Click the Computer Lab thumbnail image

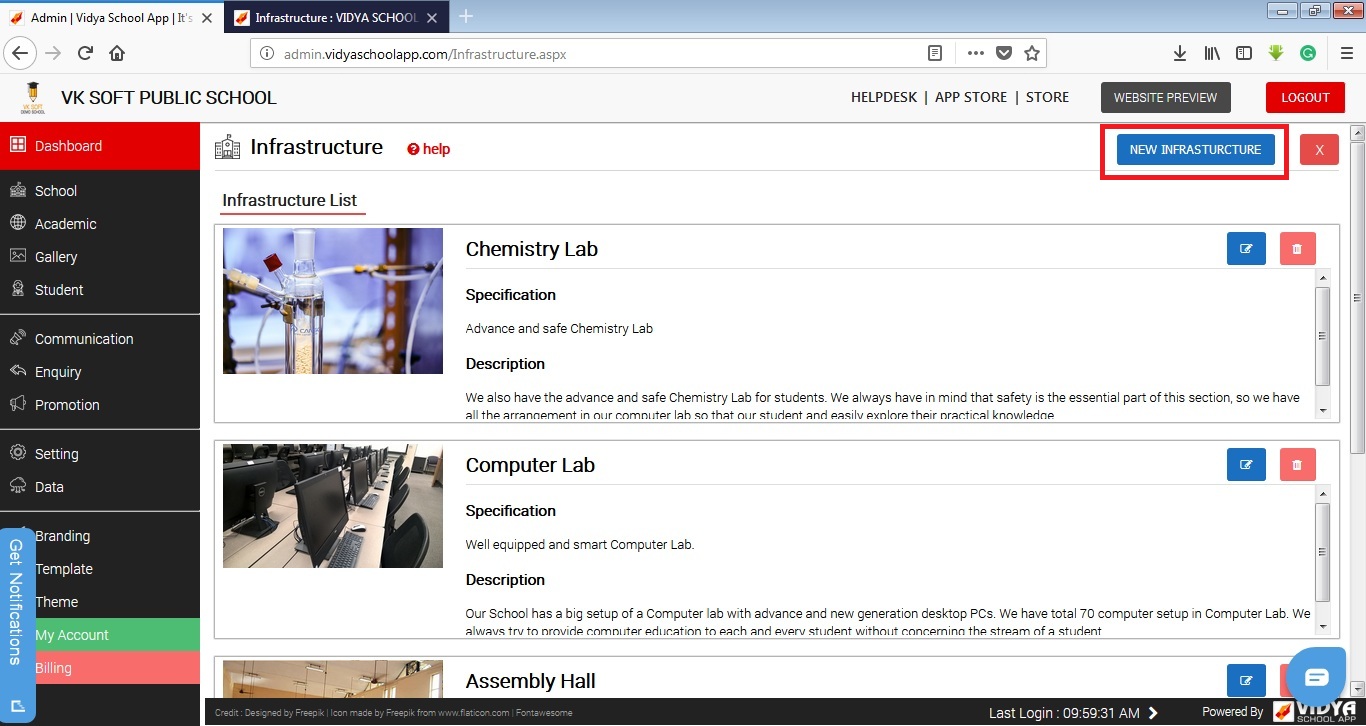(333, 506)
